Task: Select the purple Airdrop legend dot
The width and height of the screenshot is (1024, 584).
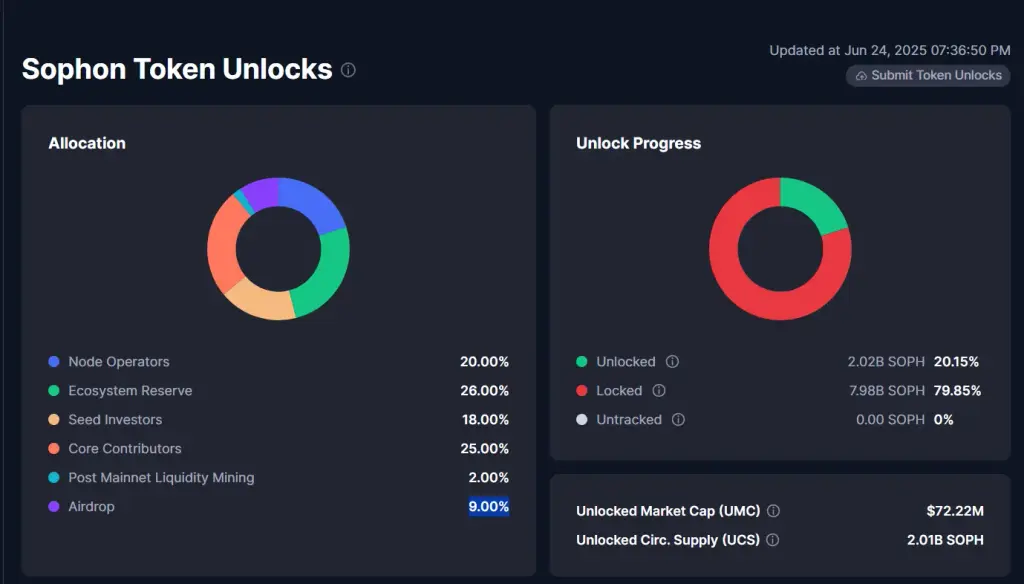Action: coord(54,506)
